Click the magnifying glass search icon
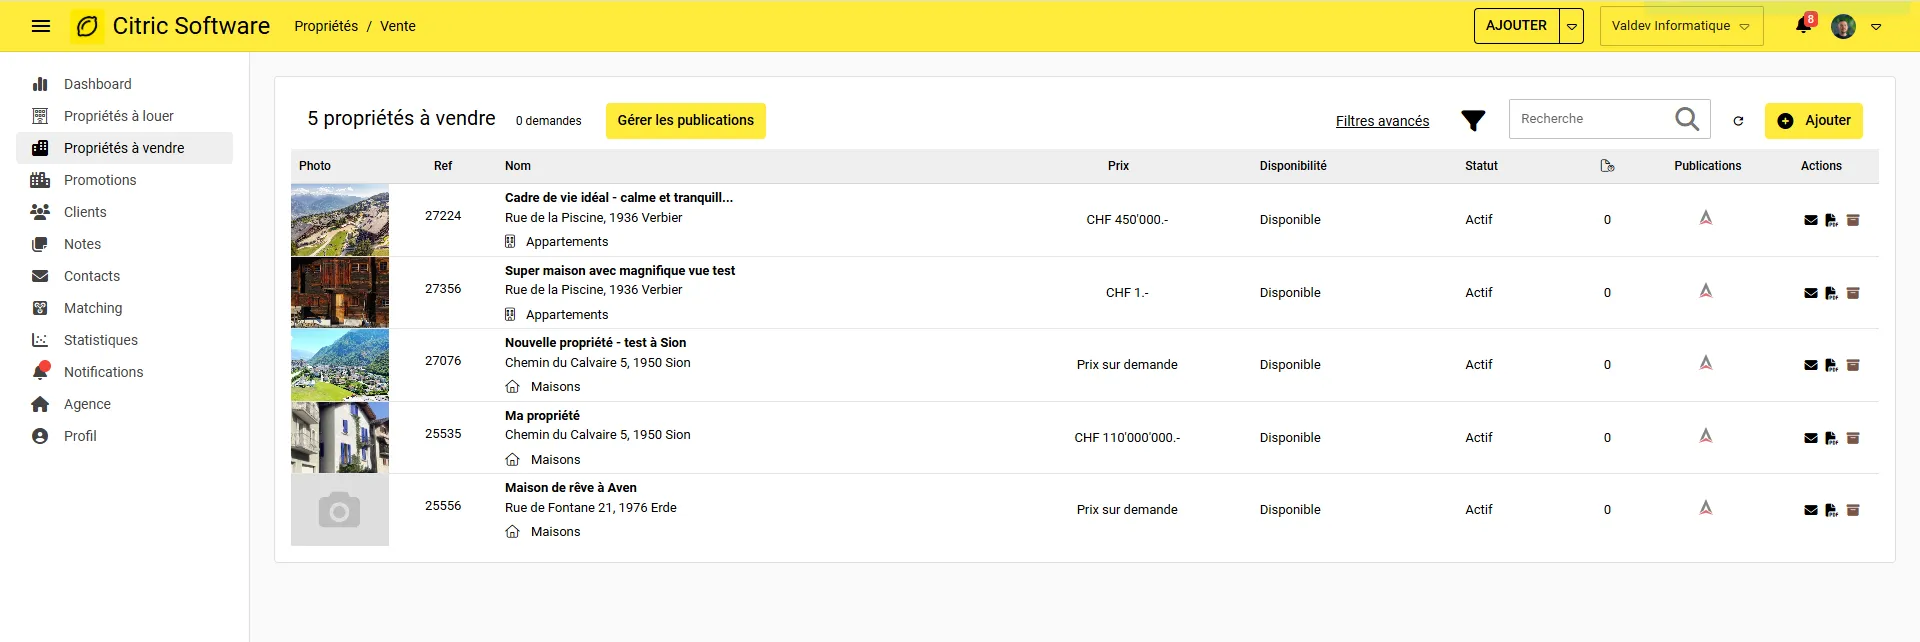1920x642 pixels. (x=1687, y=119)
